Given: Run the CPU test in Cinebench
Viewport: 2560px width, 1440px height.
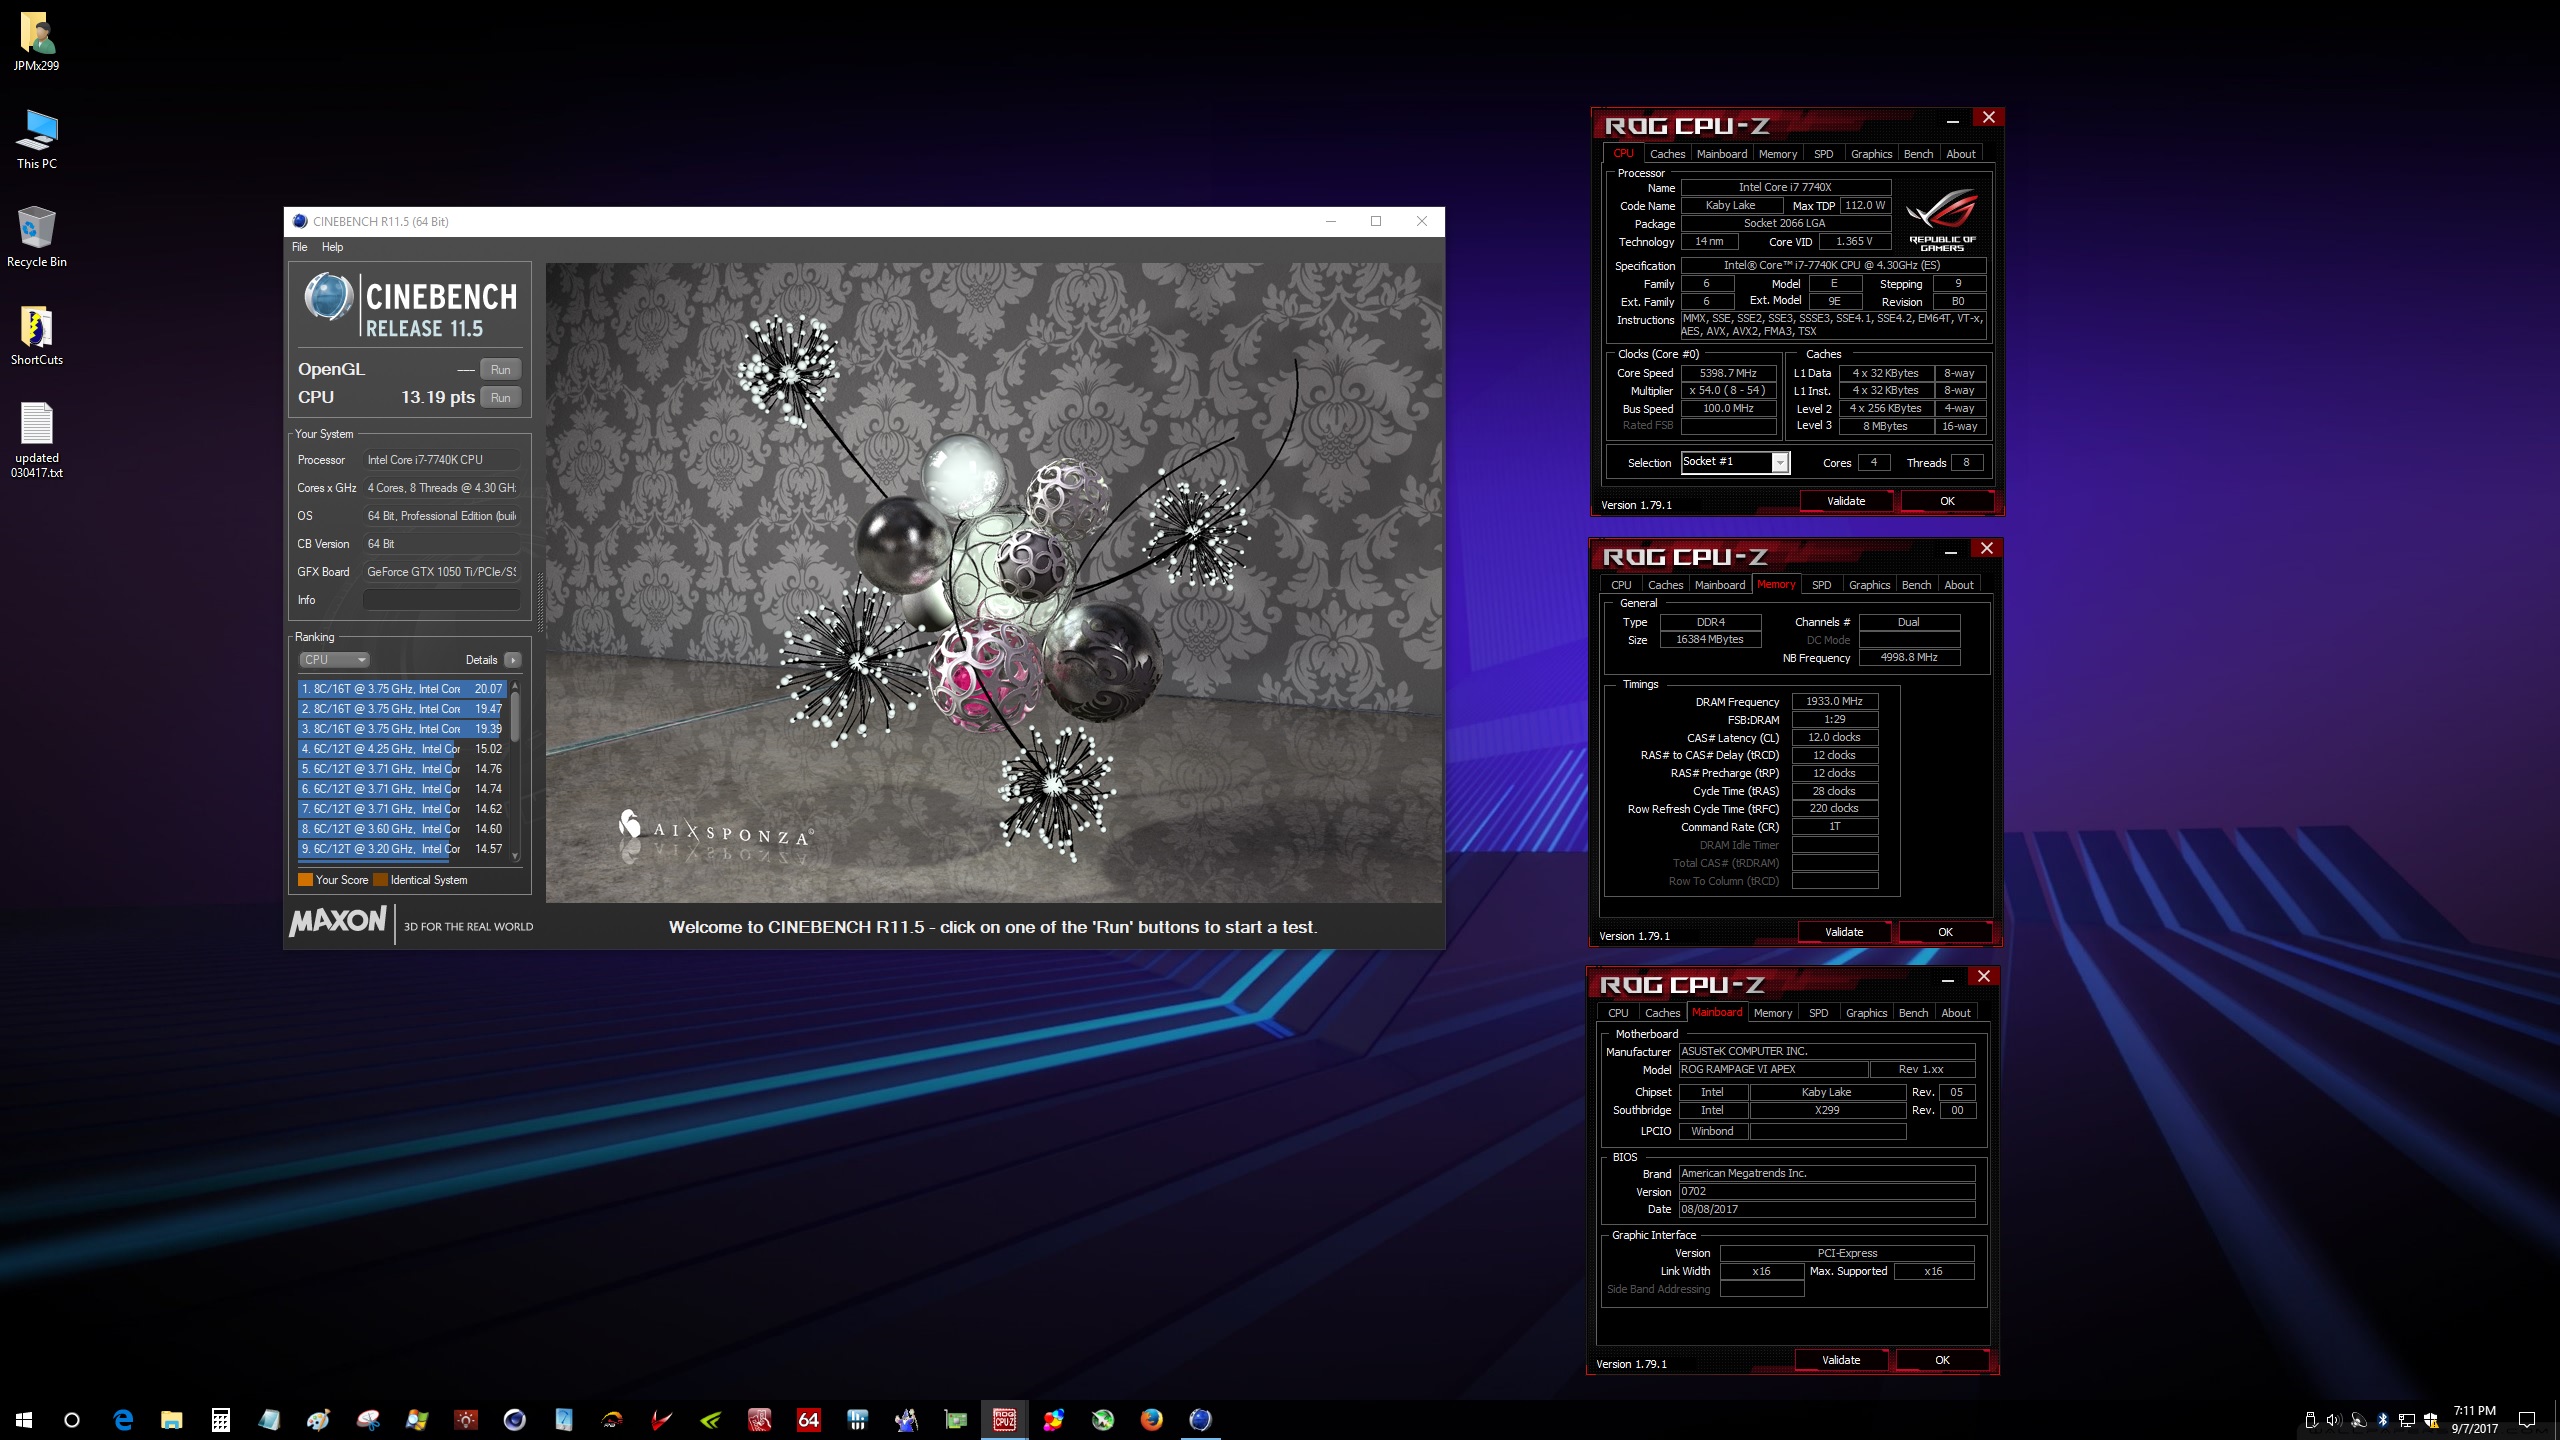Looking at the screenshot, I should pos(501,398).
